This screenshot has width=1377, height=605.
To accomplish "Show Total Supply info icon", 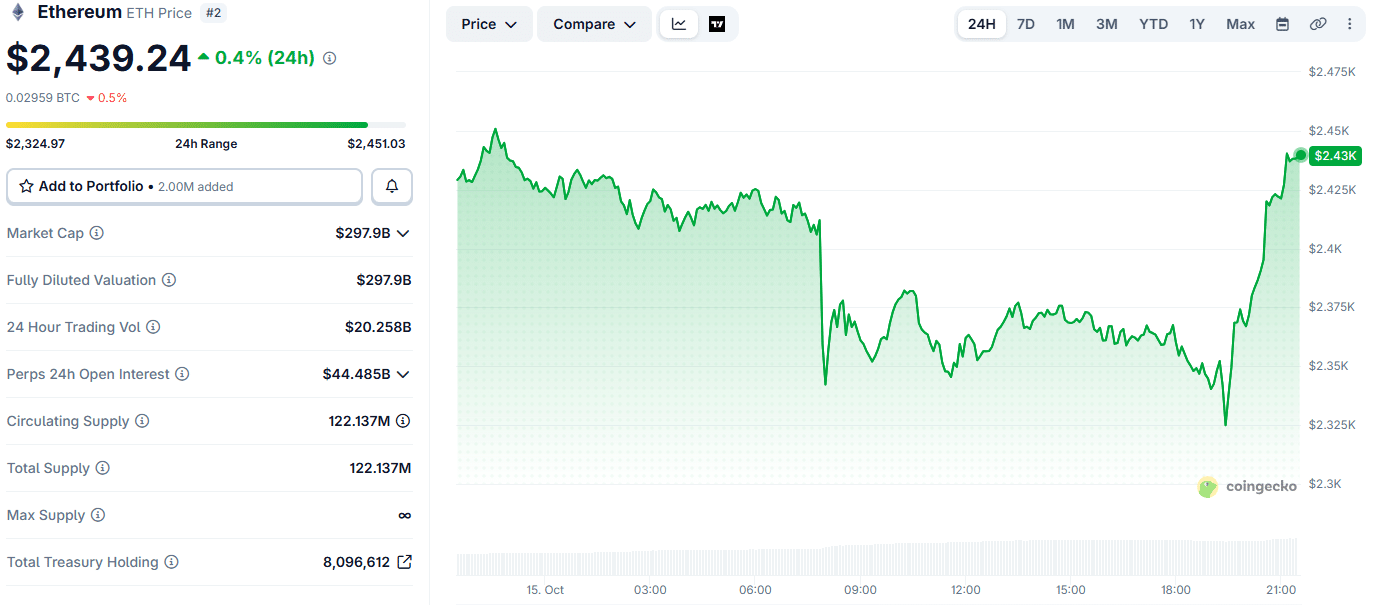I will 102,468.
